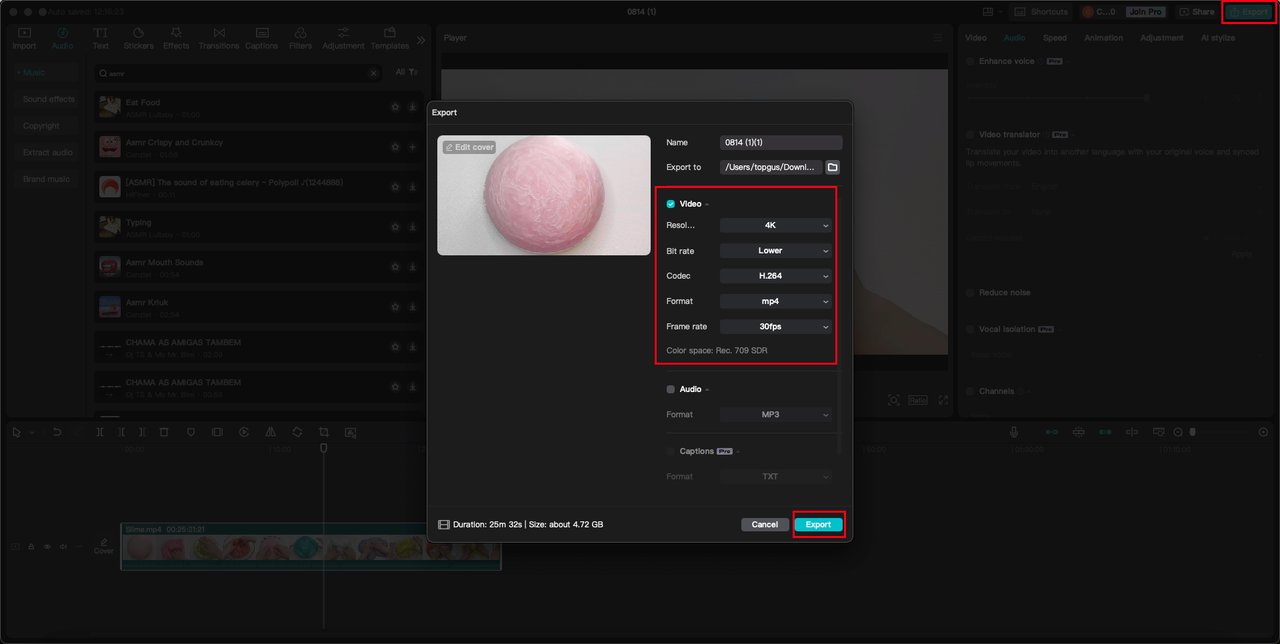Click the player Ratio button
The height and width of the screenshot is (644, 1280).
click(x=918, y=400)
